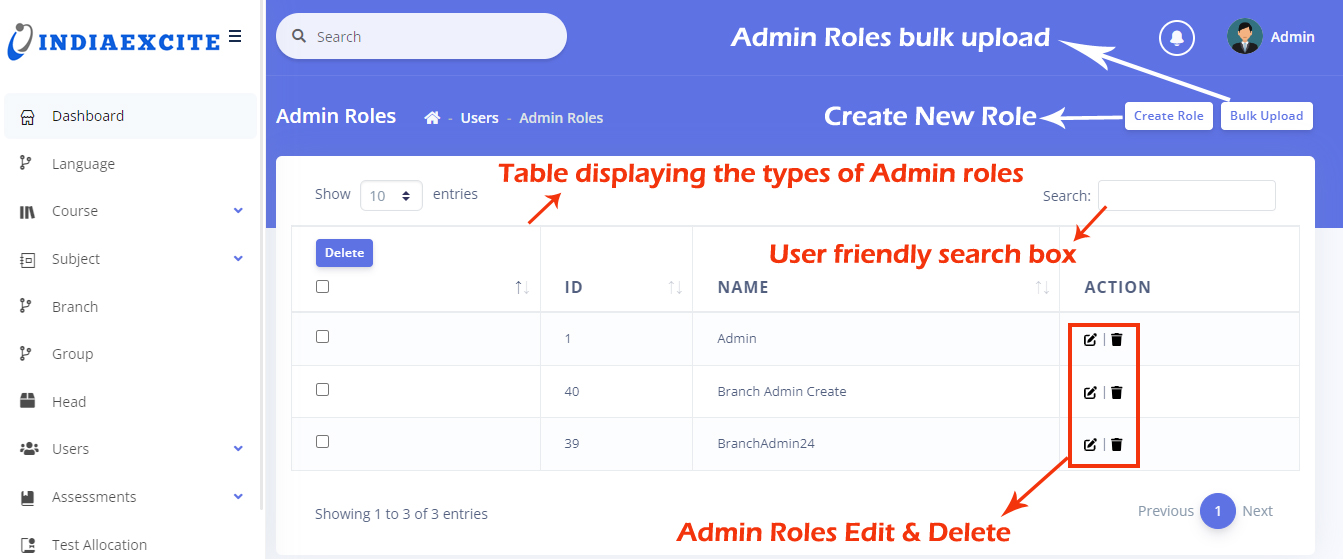The image size is (1343, 559).
Task: Sort the table by ID column arrows
Action: 675,288
